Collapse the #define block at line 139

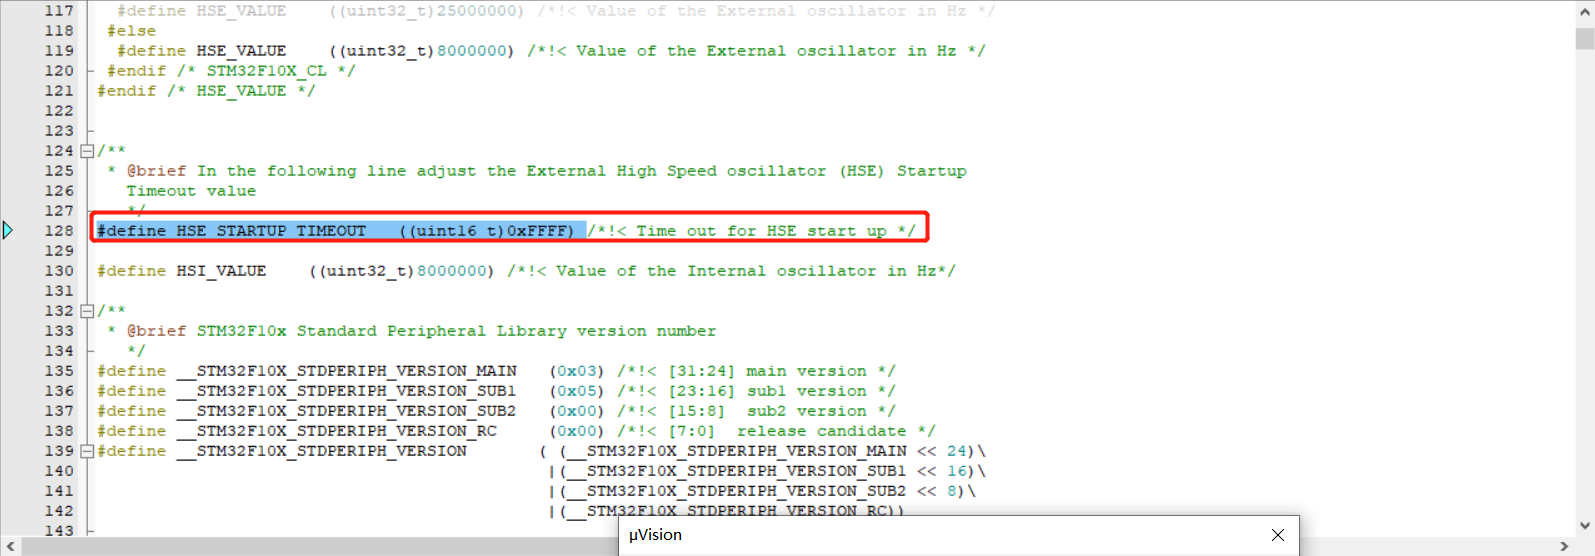87,451
